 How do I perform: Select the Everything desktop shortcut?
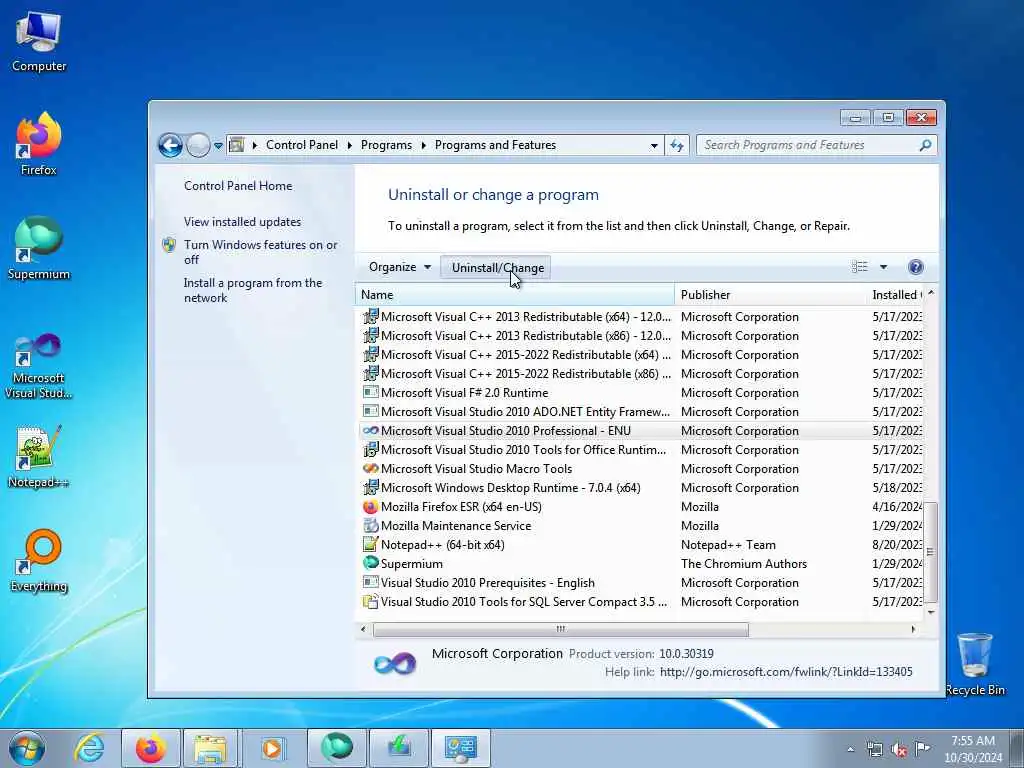tap(39, 560)
